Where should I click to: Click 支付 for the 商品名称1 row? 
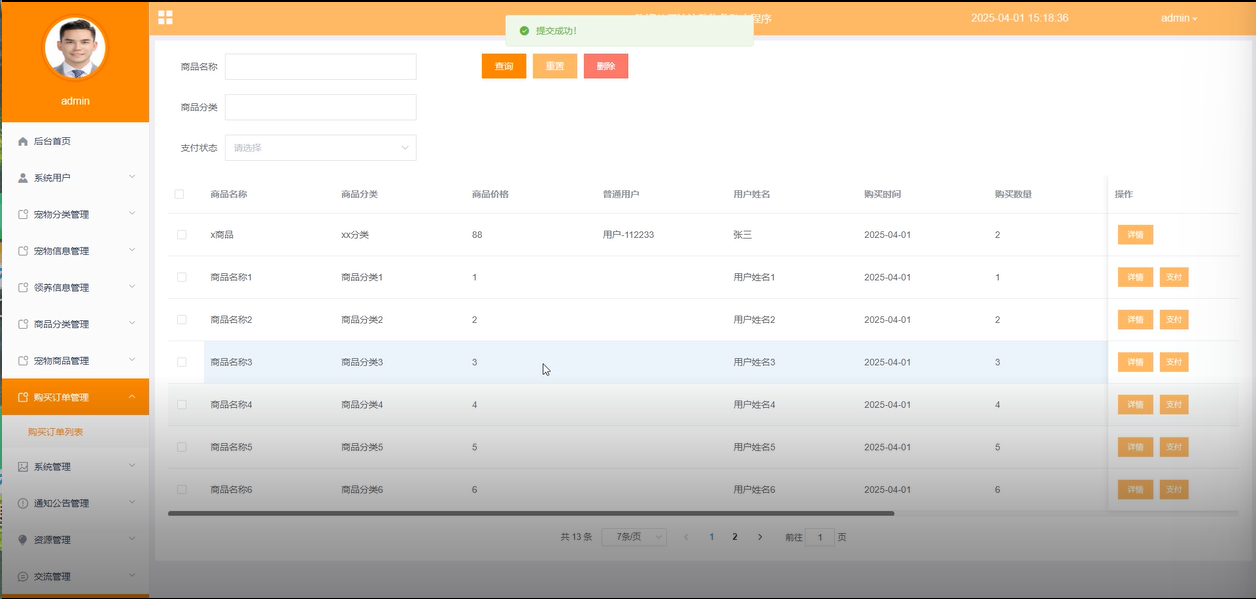[x=1174, y=277]
